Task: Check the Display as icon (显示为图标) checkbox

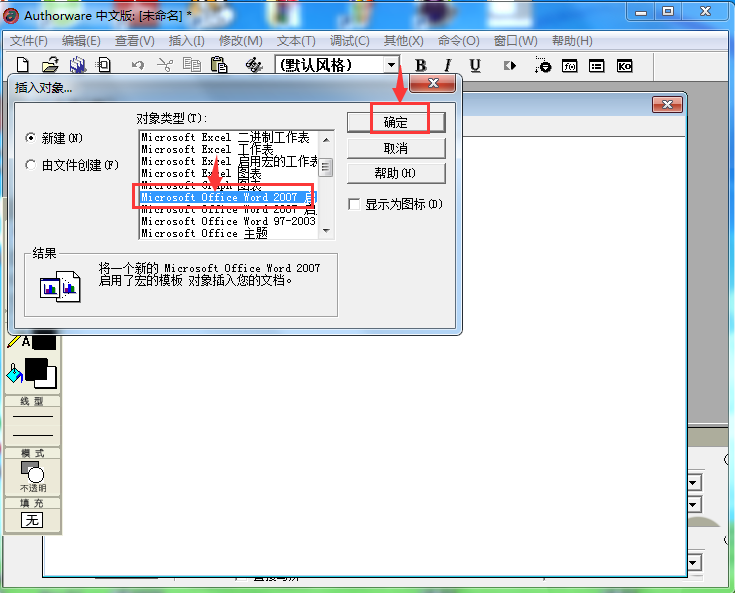Action: (354, 204)
